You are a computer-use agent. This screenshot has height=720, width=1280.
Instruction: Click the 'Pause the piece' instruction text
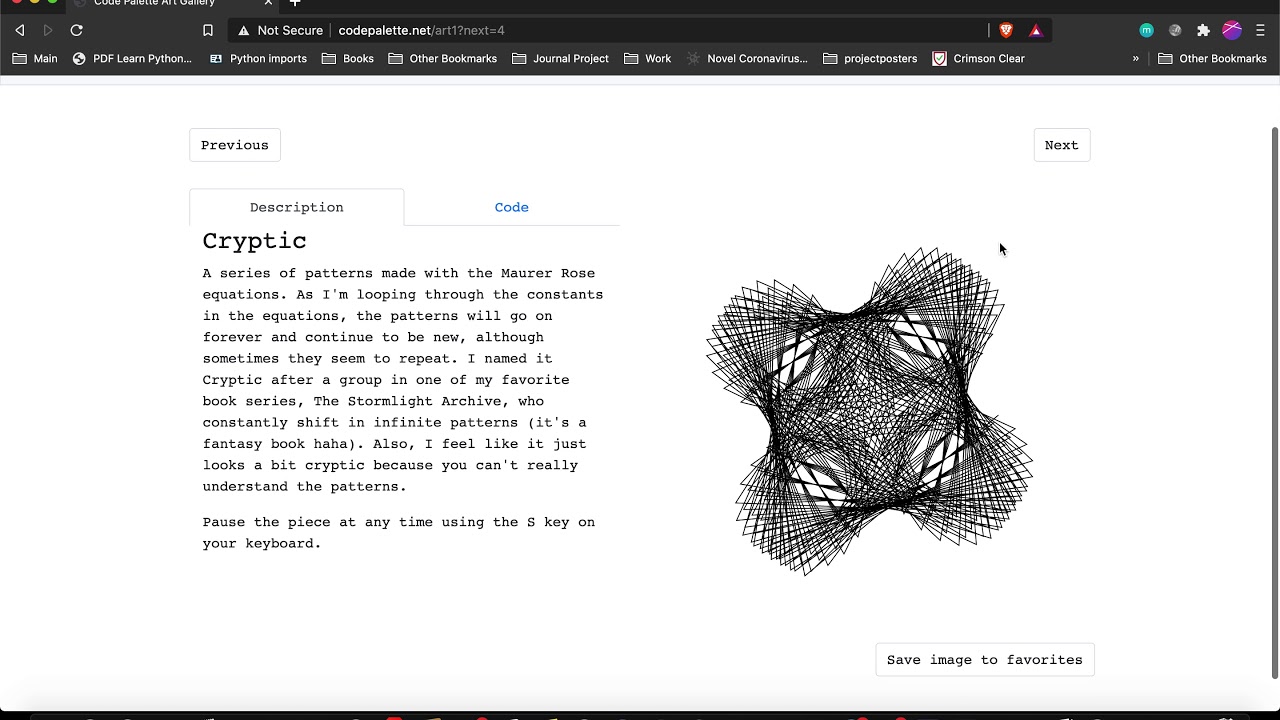tap(399, 533)
